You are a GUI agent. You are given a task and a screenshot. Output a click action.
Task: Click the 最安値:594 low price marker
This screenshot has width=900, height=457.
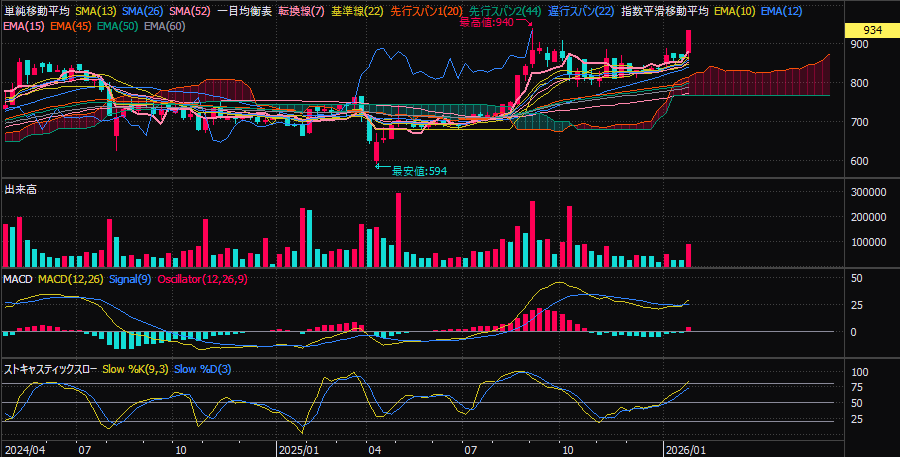pos(418,171)
